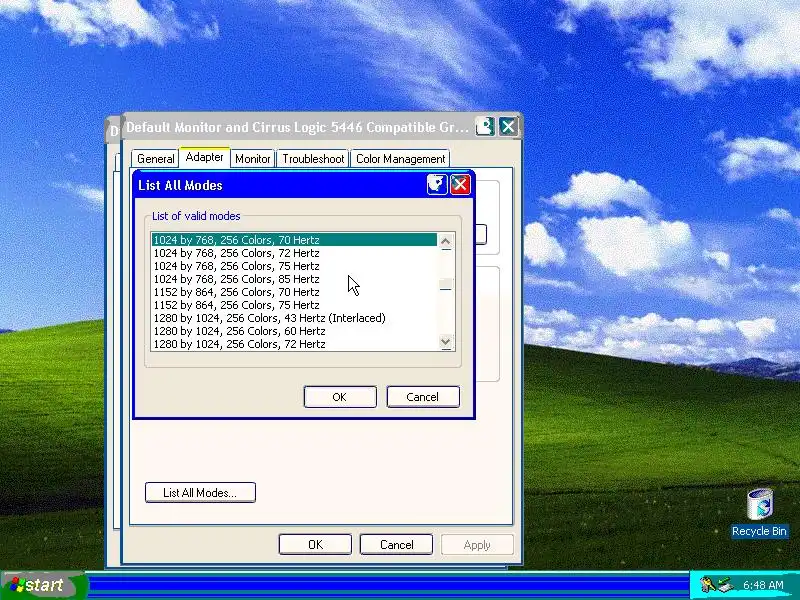This screenshot has height=600, width=800.
Task: Click OK in the monitor properties window
Action: click(x=315, y=544)
